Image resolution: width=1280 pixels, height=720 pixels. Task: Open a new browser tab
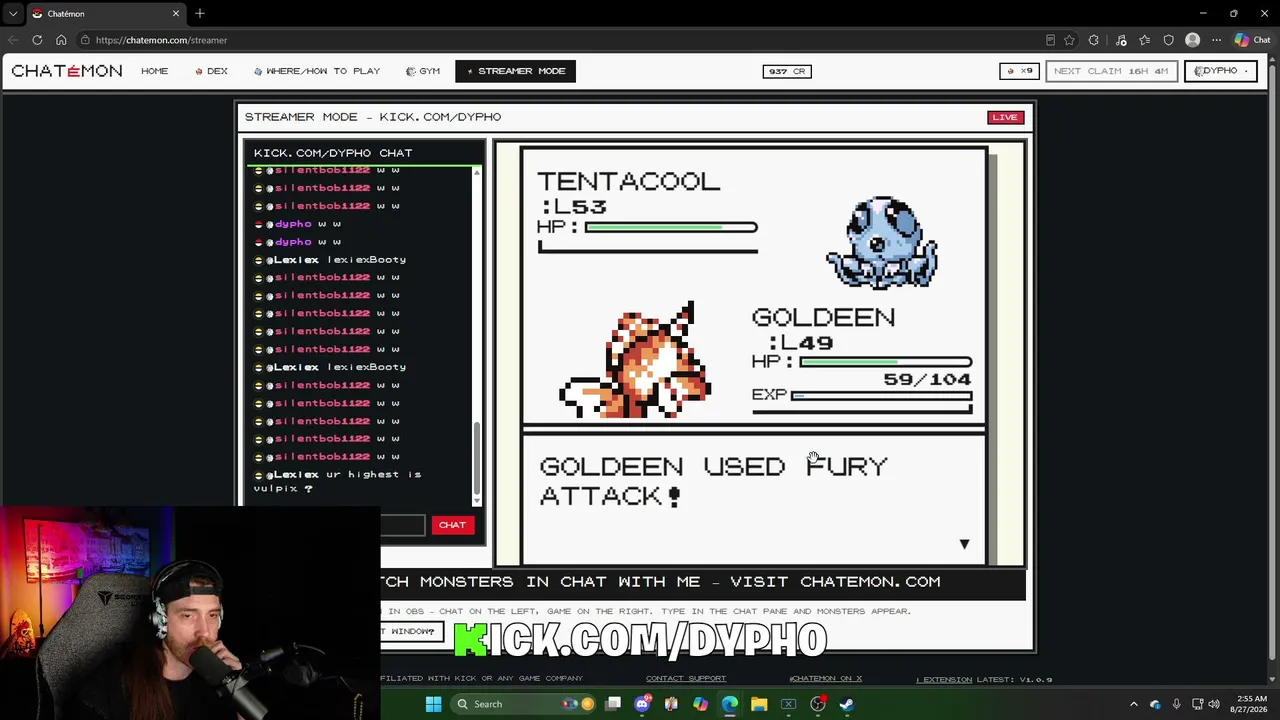tap(200, 14)
